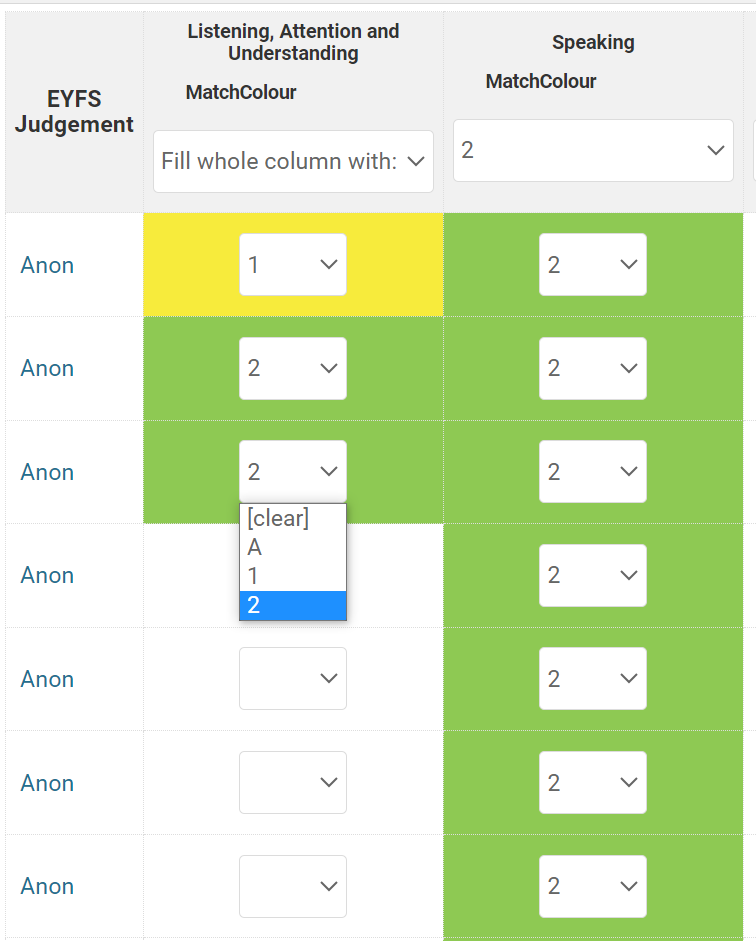The width and height of the screenshot is (756, 941).
Task: Click the first "Anon" pupil link
Action: tap(46, 264)
